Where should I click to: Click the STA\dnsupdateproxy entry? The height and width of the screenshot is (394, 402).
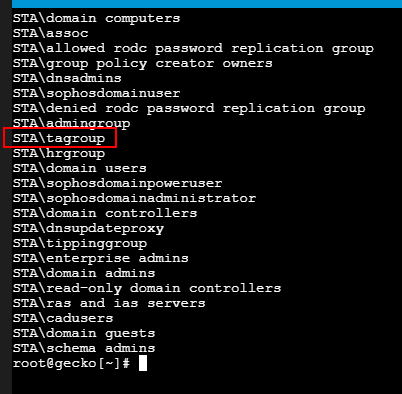pos(88,229)
